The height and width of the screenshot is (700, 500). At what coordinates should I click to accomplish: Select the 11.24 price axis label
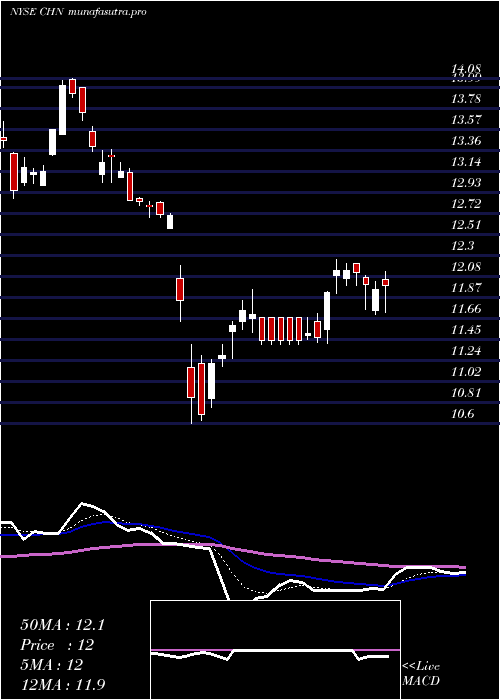(x=466, y=351)
